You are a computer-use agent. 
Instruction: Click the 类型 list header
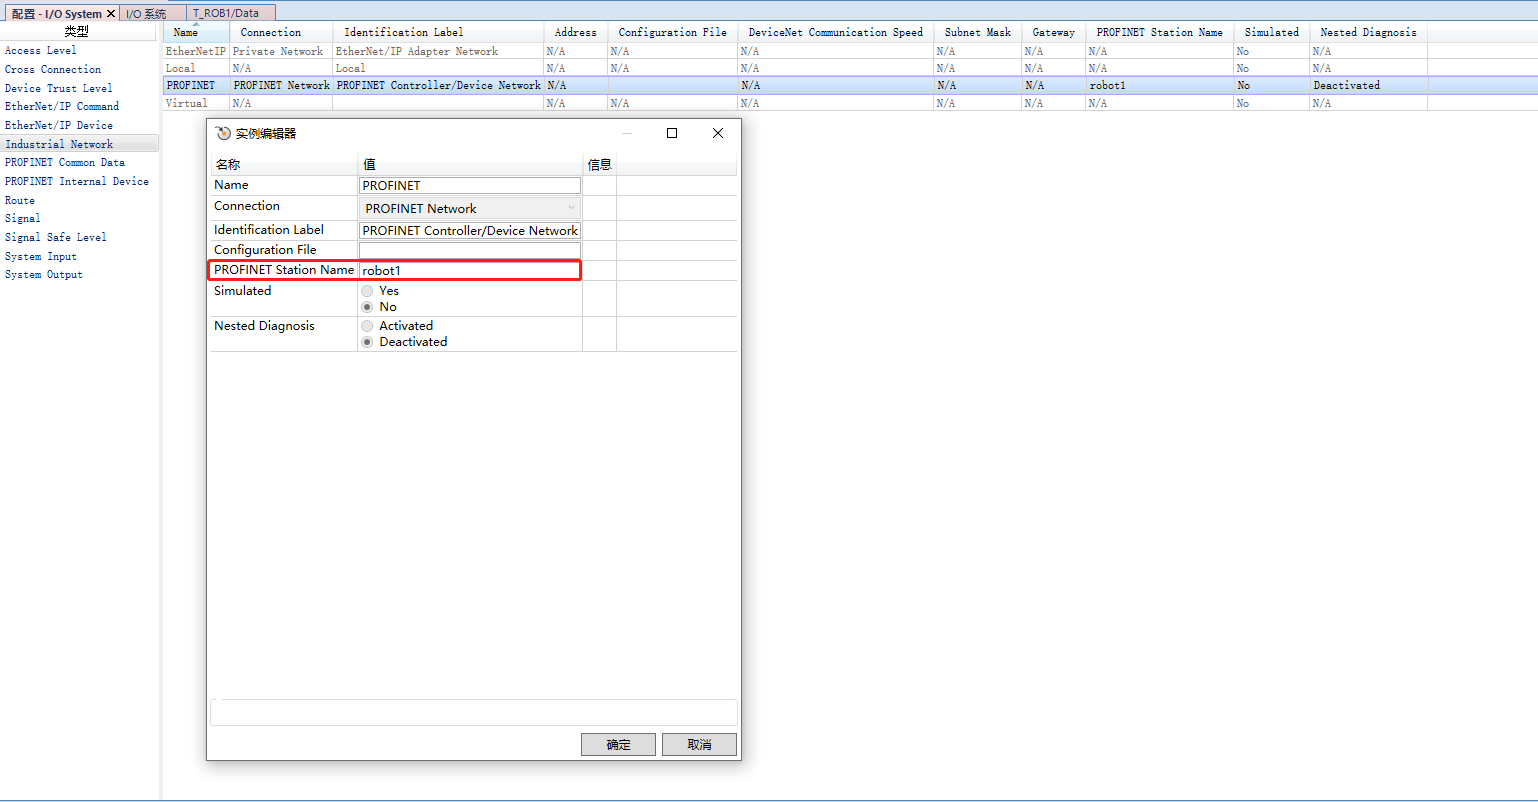coord(77,32)
